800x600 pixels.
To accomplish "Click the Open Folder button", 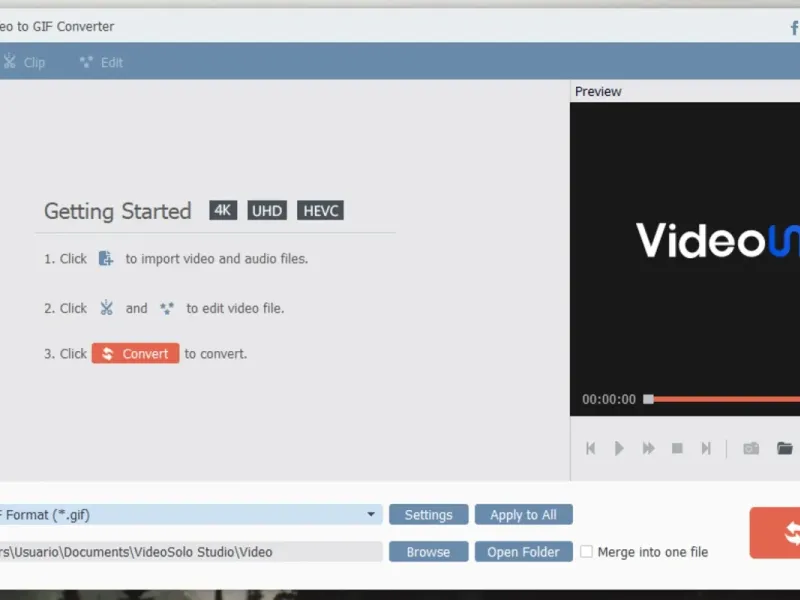I will pos(523,552).
